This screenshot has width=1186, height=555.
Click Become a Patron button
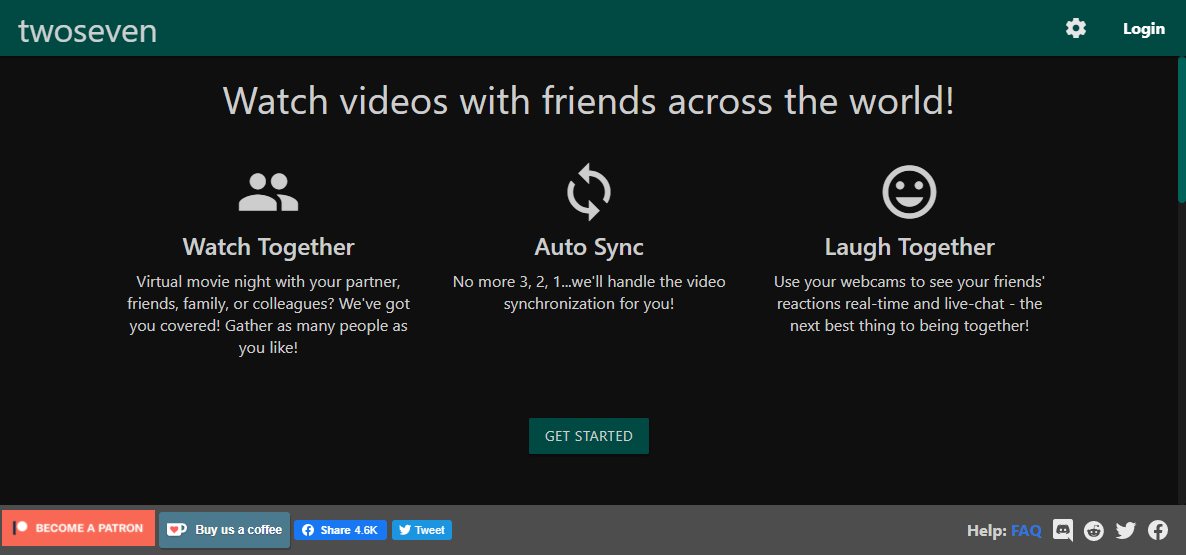[x=79, y=528]
